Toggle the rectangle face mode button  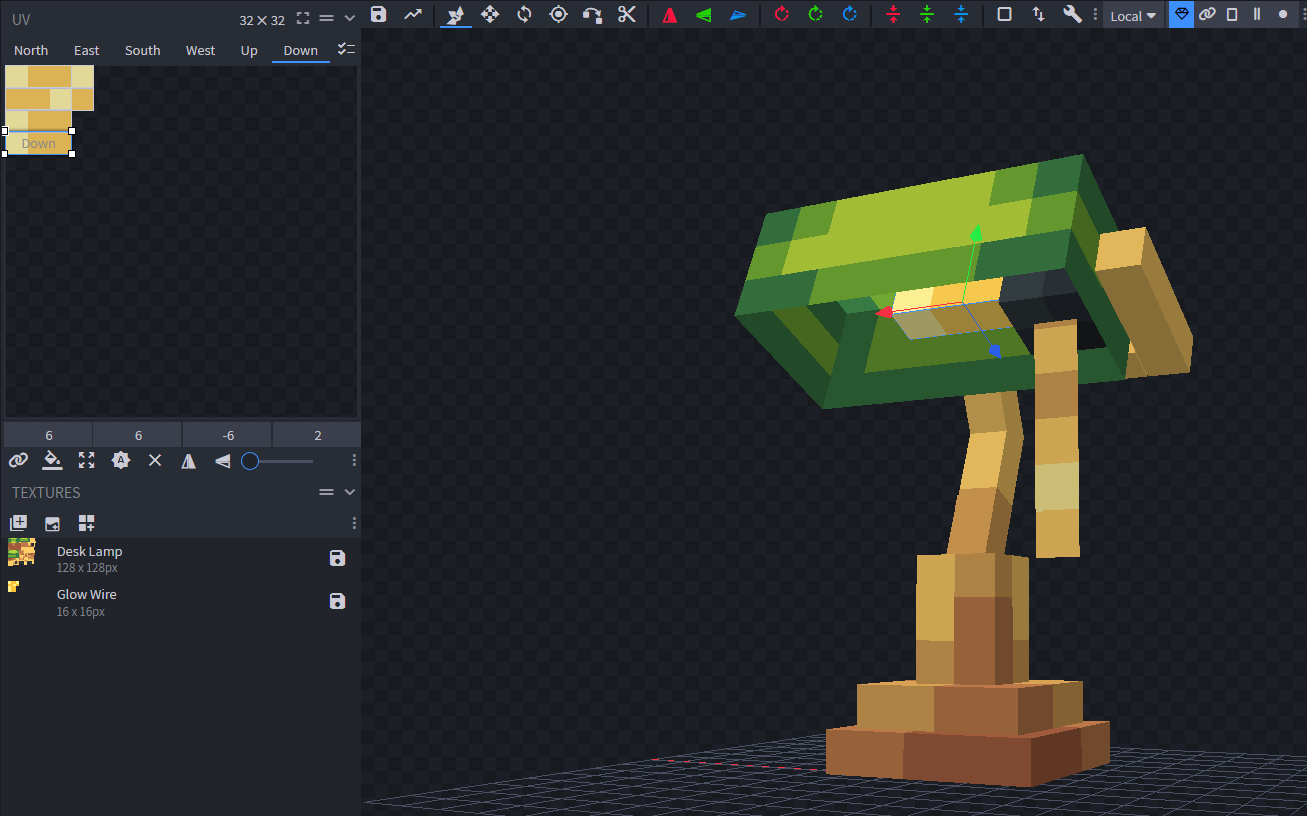[x=1232, y=14]
